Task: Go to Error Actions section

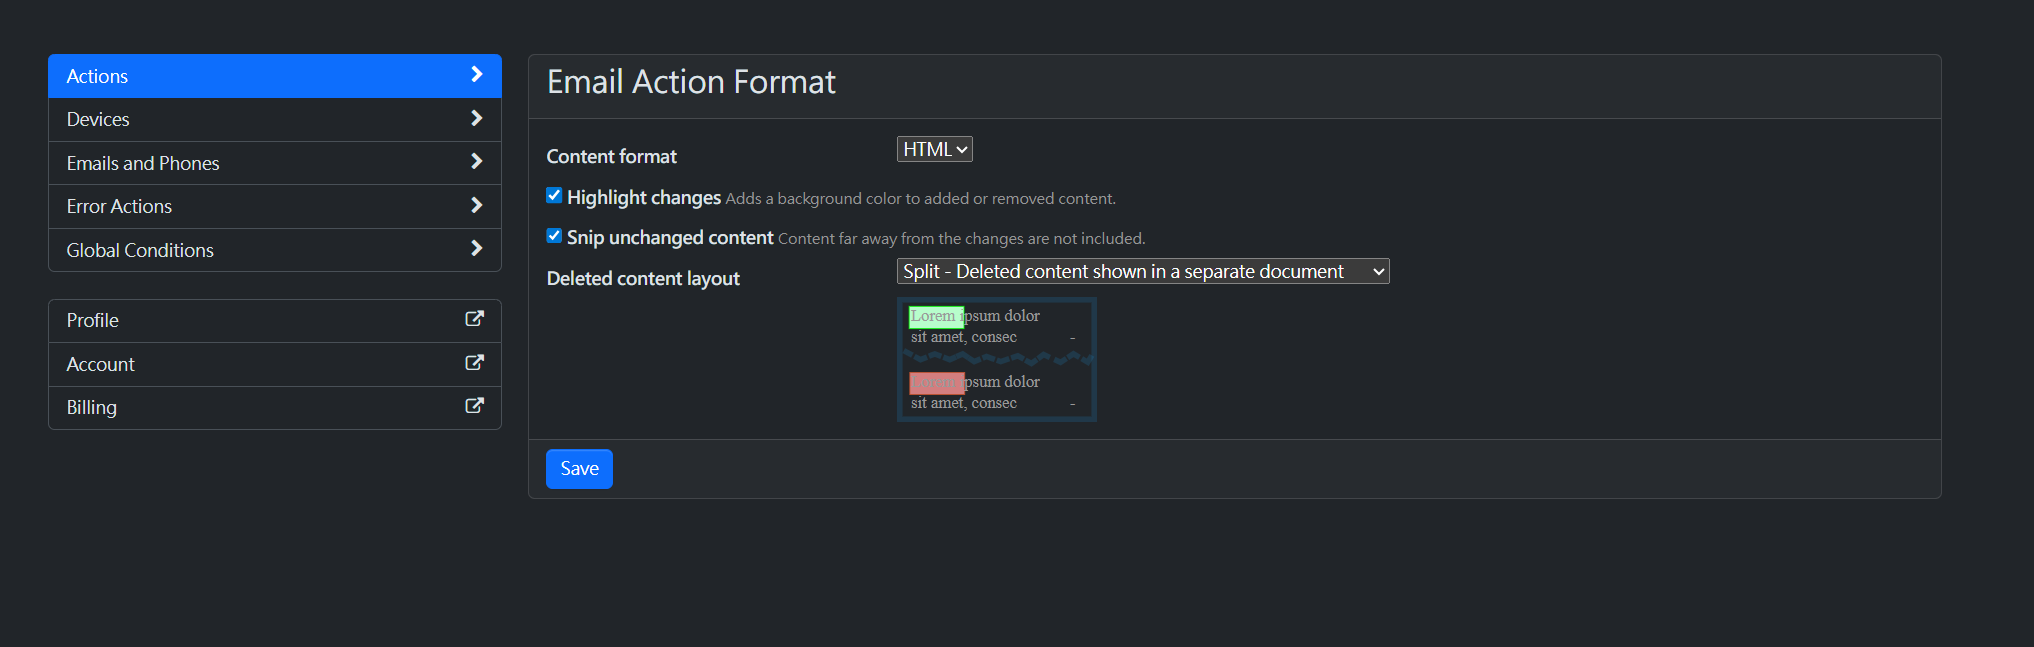Action: [119, 207]
